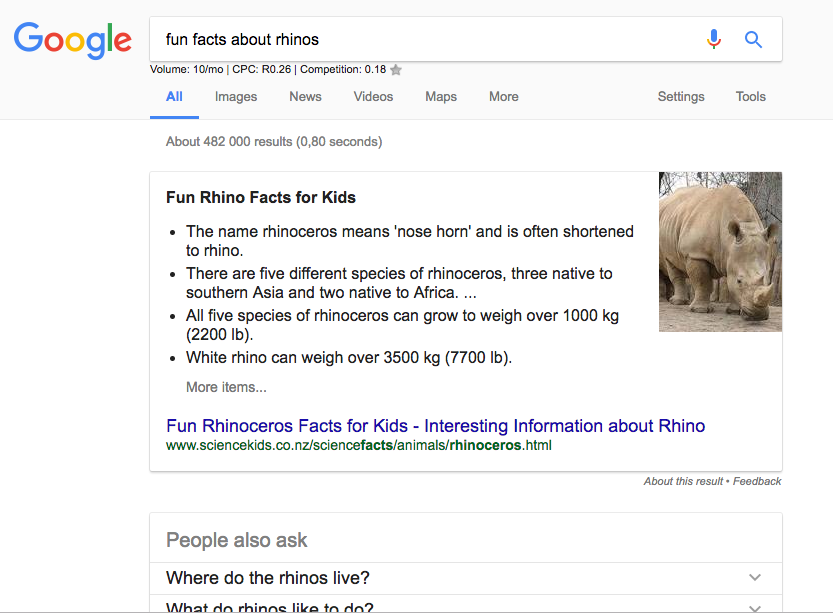Click 'About 482 000 results' text
This screenshot has height=613, width=833.
tap(274, 142)
